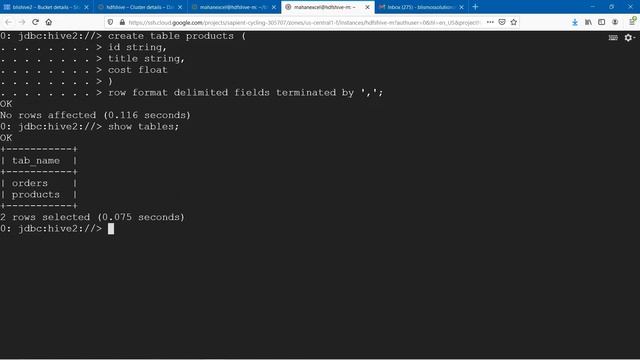Click the 'id string,' line
640x360 pixels.
pos(137,47)
